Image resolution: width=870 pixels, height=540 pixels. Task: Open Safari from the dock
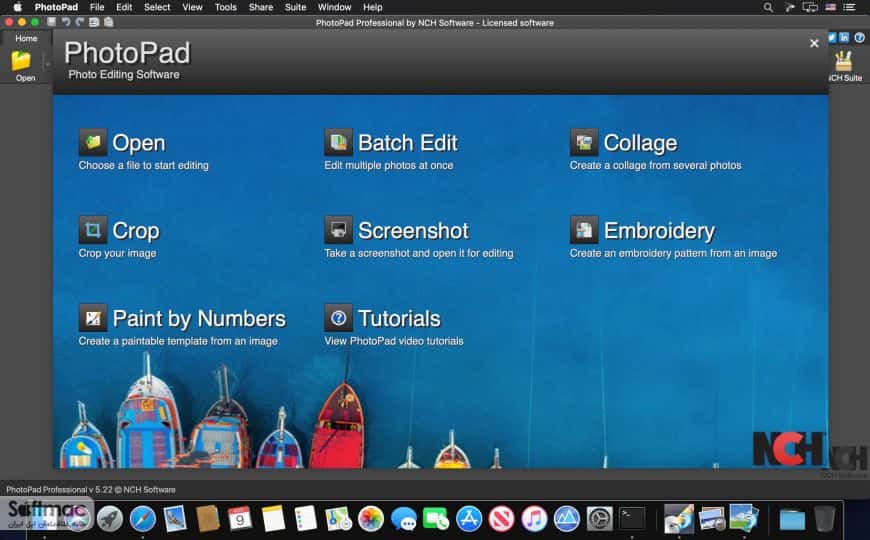[143, 519]
